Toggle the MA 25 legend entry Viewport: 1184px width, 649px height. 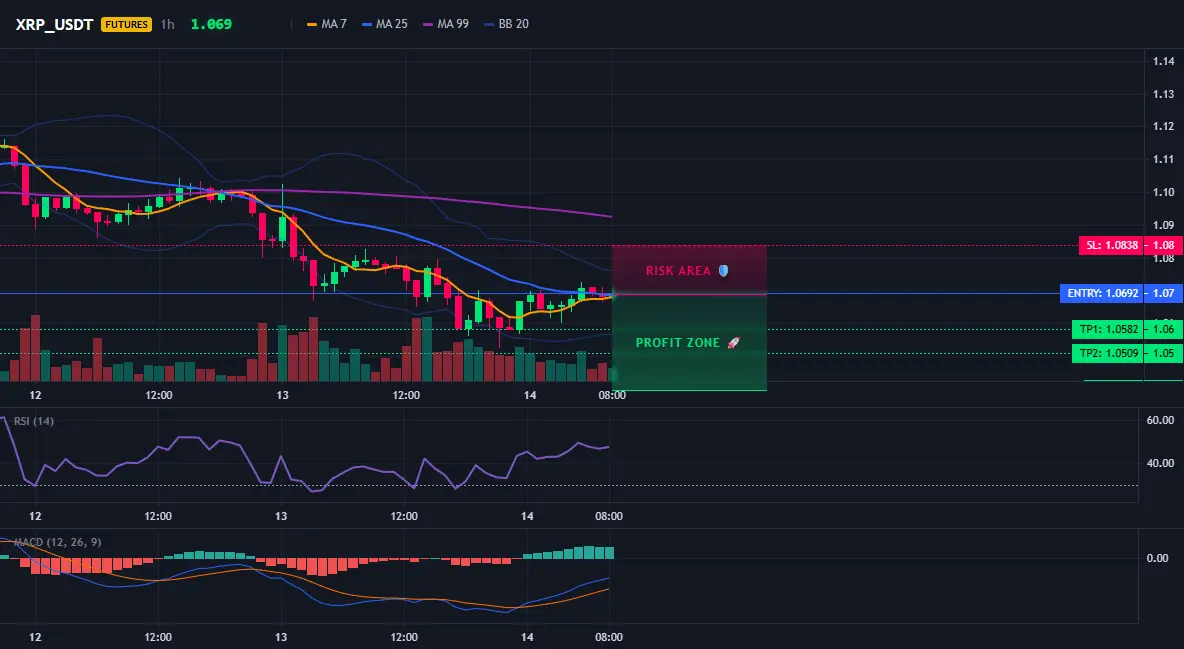(x=385, y=24)
